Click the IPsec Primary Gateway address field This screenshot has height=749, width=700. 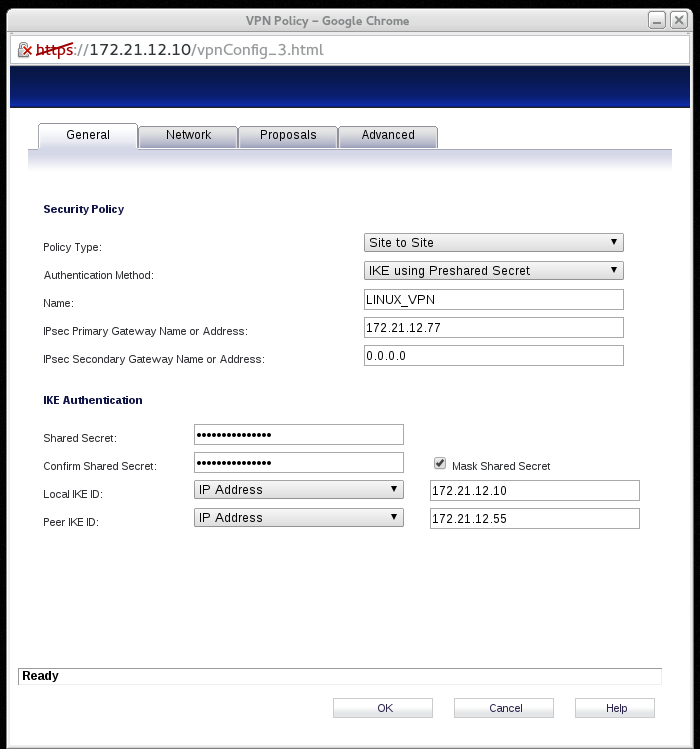(494, 328)
